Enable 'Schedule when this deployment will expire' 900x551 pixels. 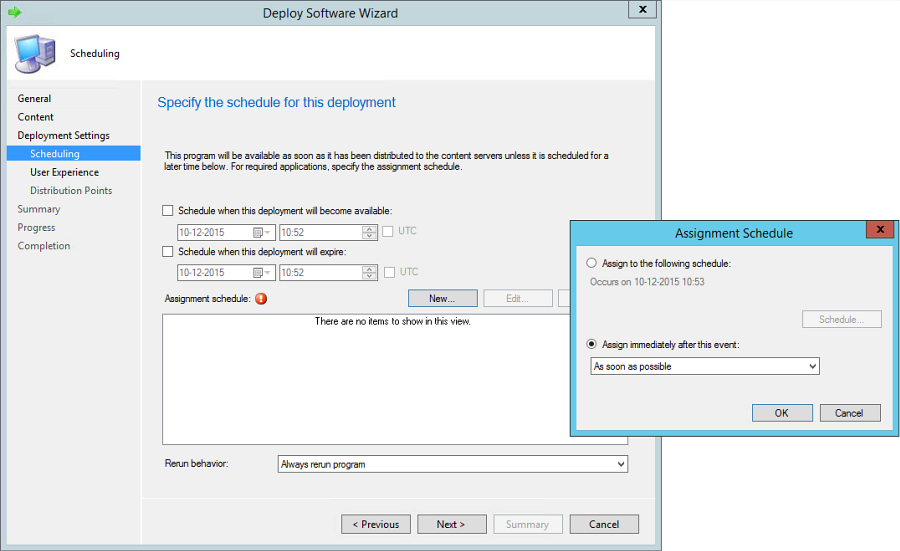[x=168, y=252]
